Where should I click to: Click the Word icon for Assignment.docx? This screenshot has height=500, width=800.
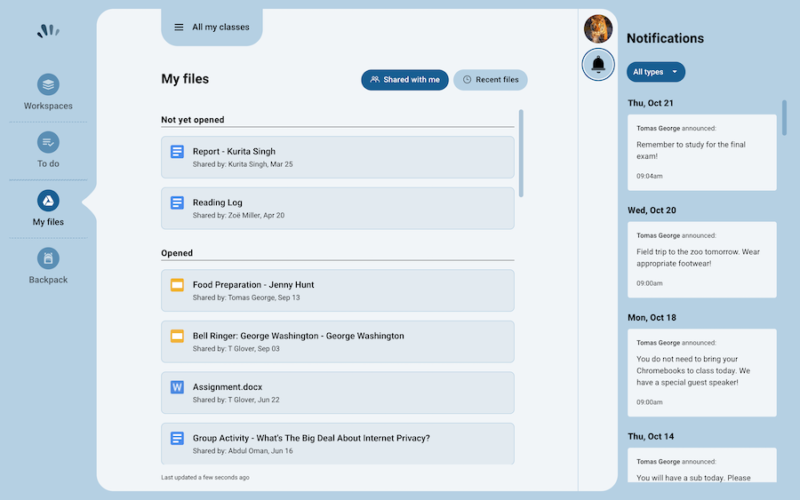click(177, 387)
